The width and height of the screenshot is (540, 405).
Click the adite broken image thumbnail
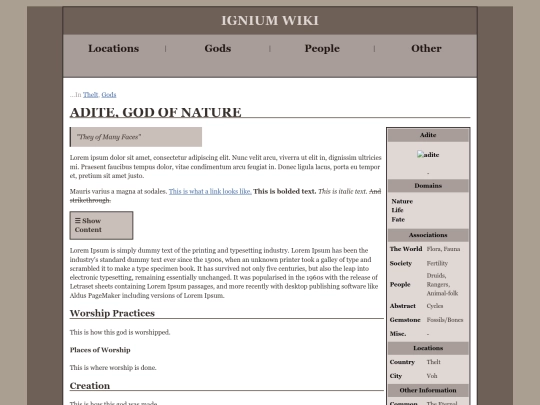(x=428, y=155)
